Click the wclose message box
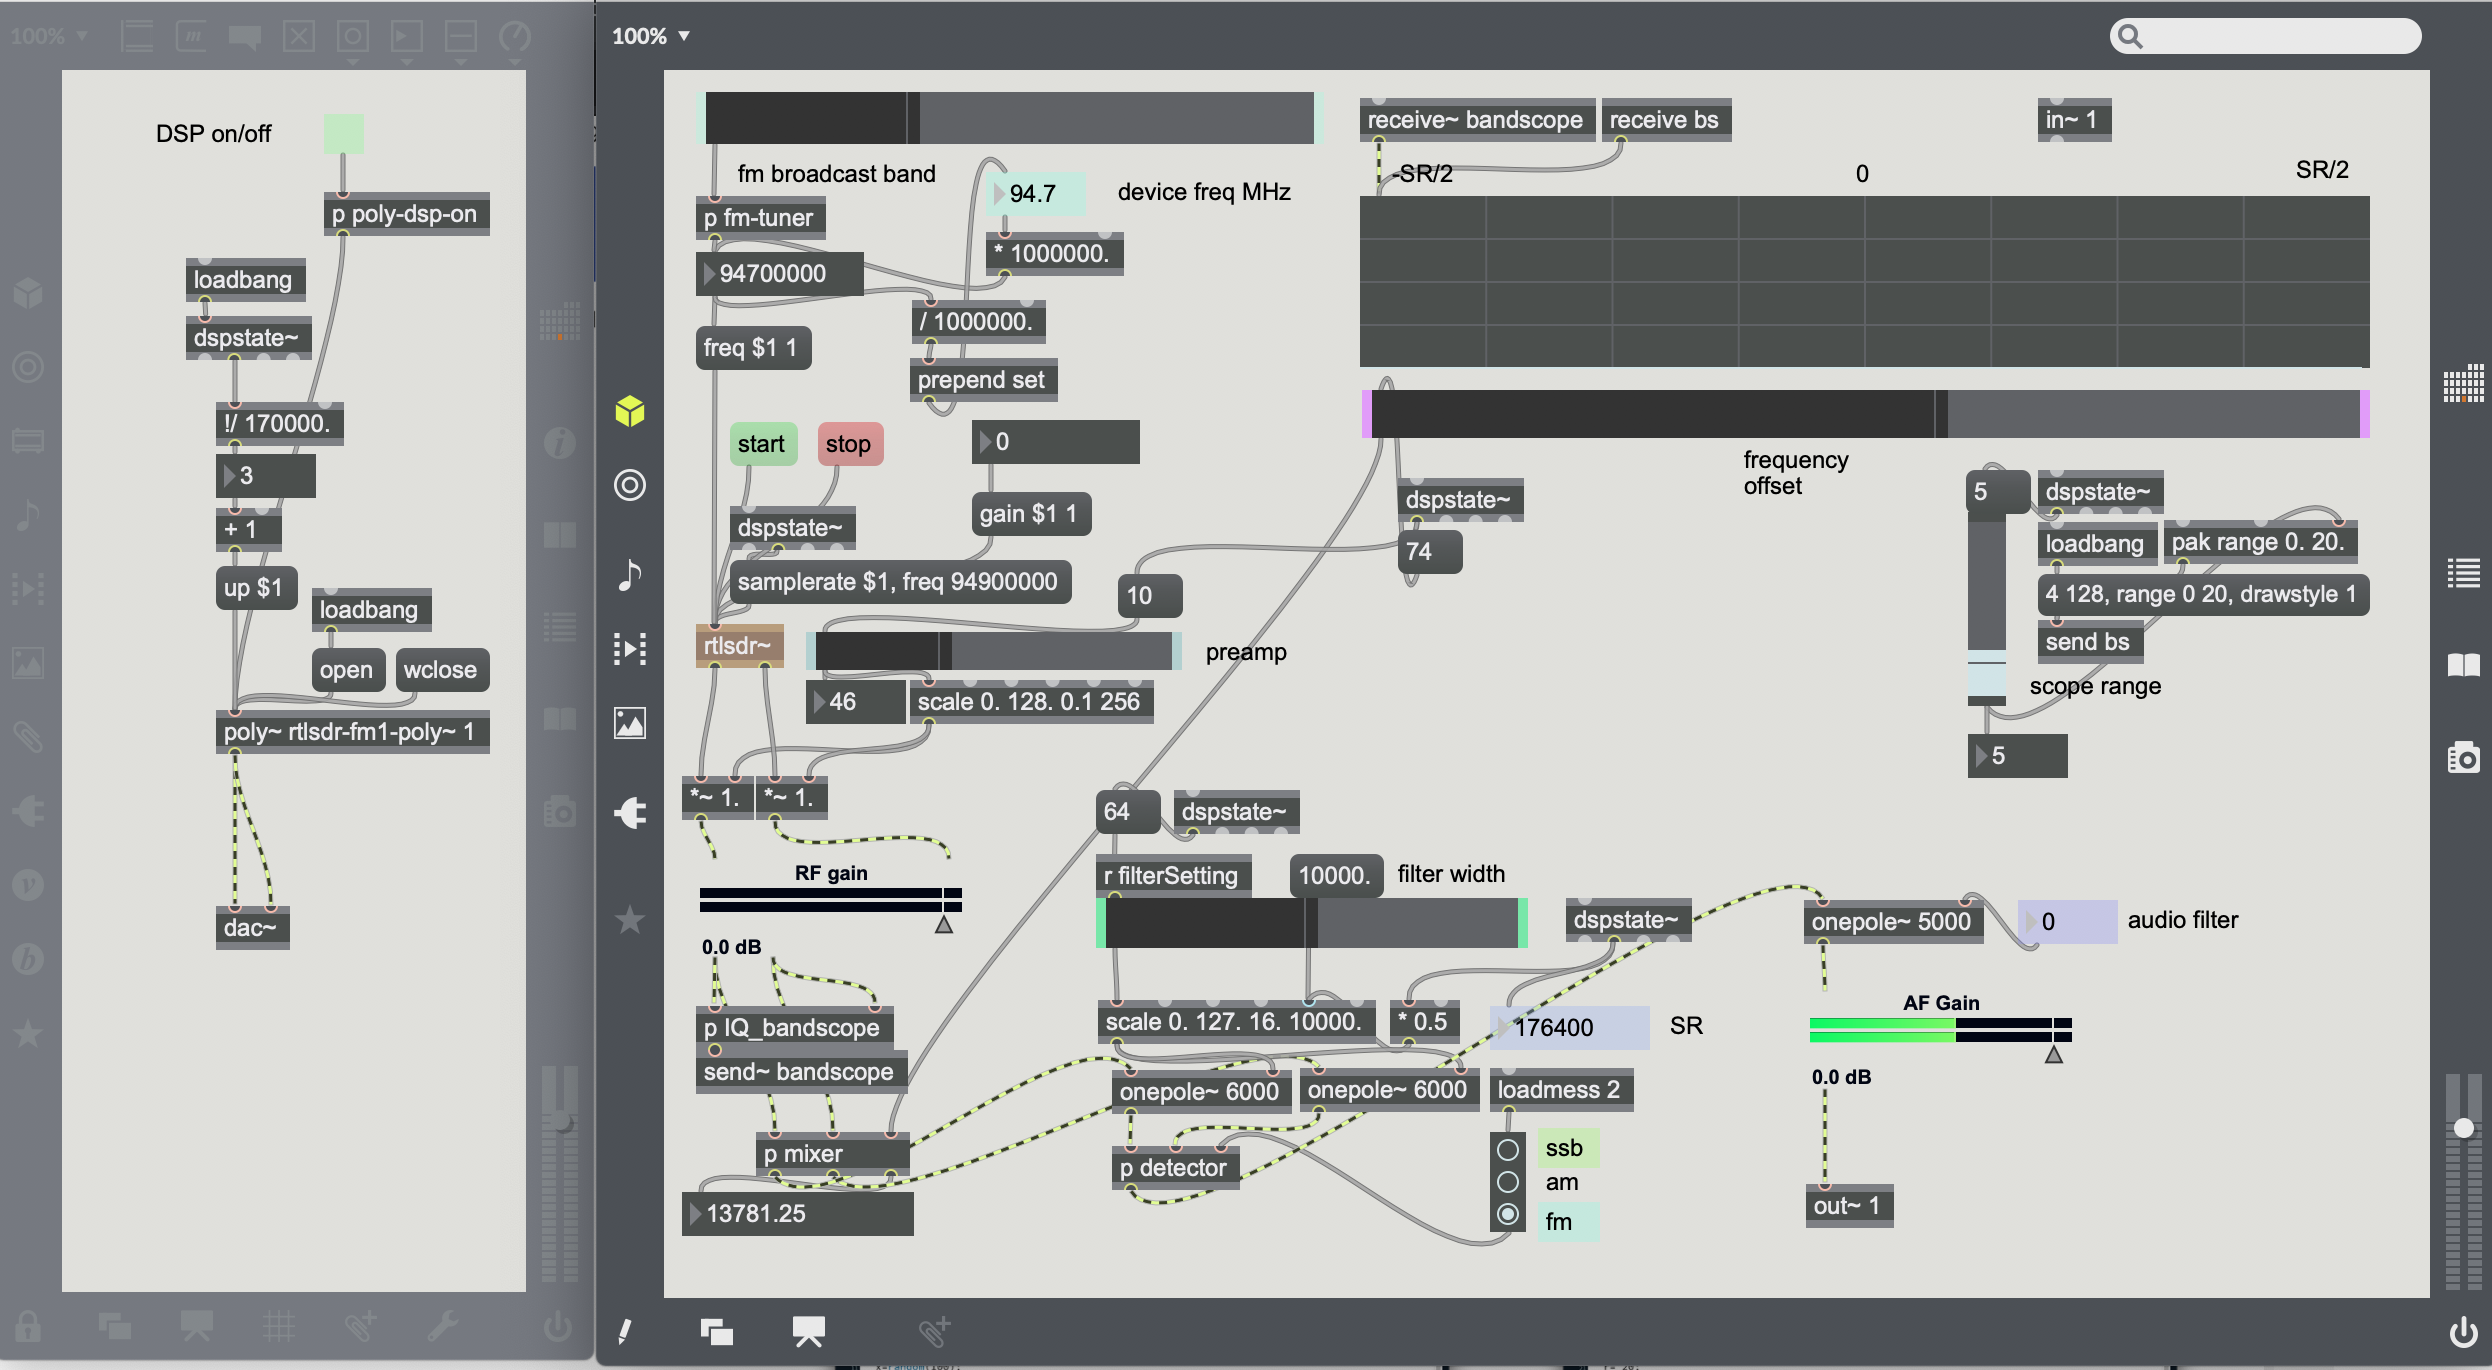This screenshot has width=2492, height=1370. (x=441, y=670)
